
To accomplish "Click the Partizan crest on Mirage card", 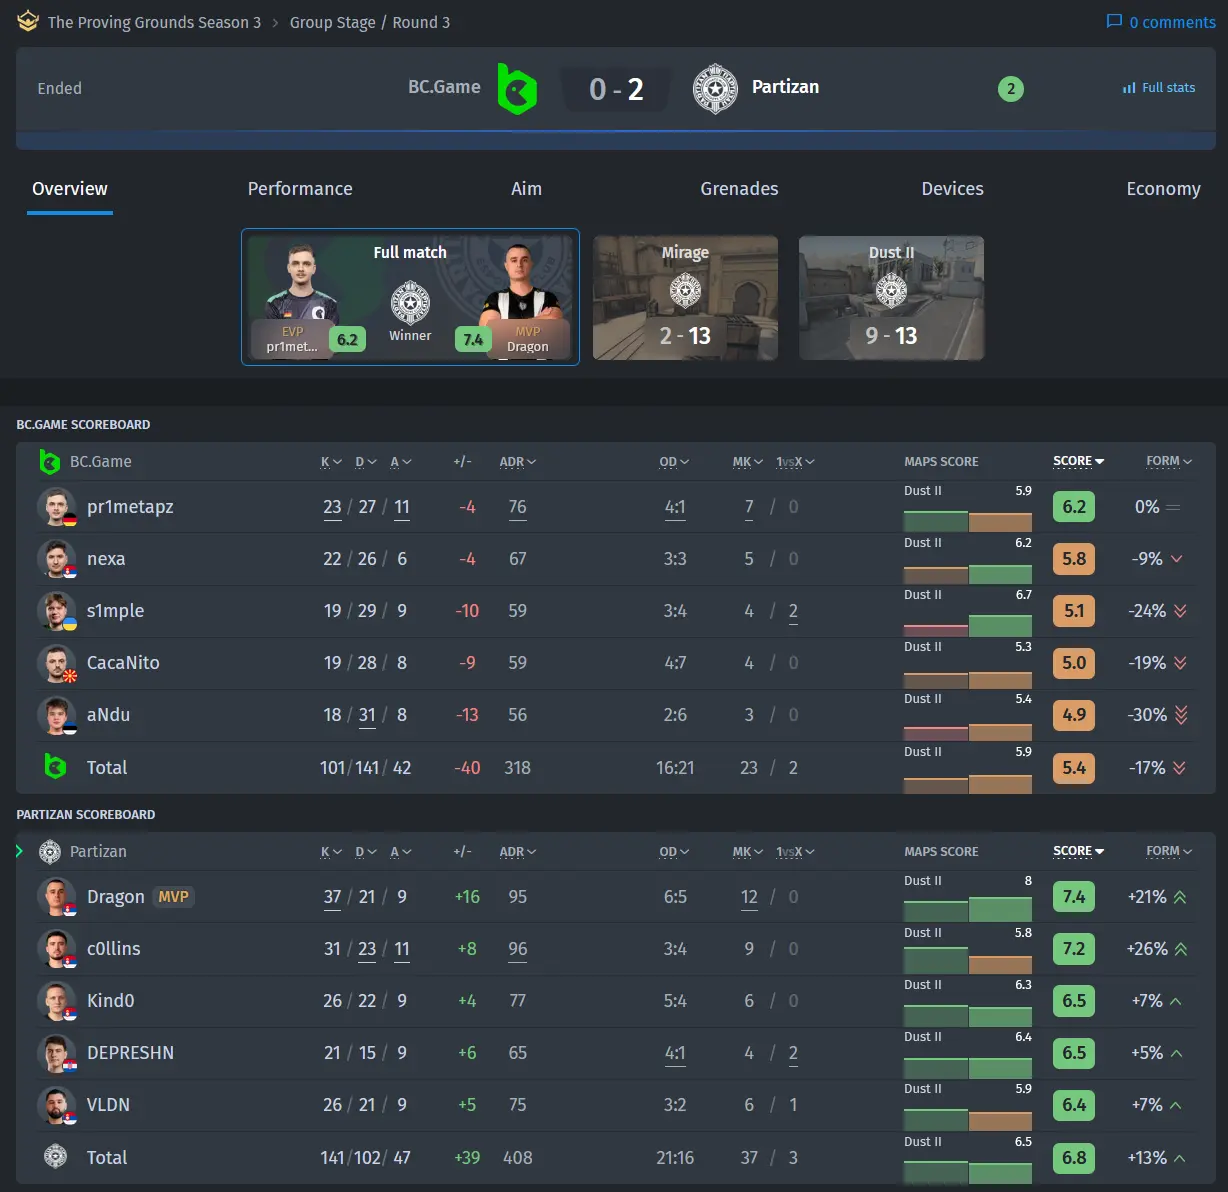I will pyautogui.click(x=685, y=292).
